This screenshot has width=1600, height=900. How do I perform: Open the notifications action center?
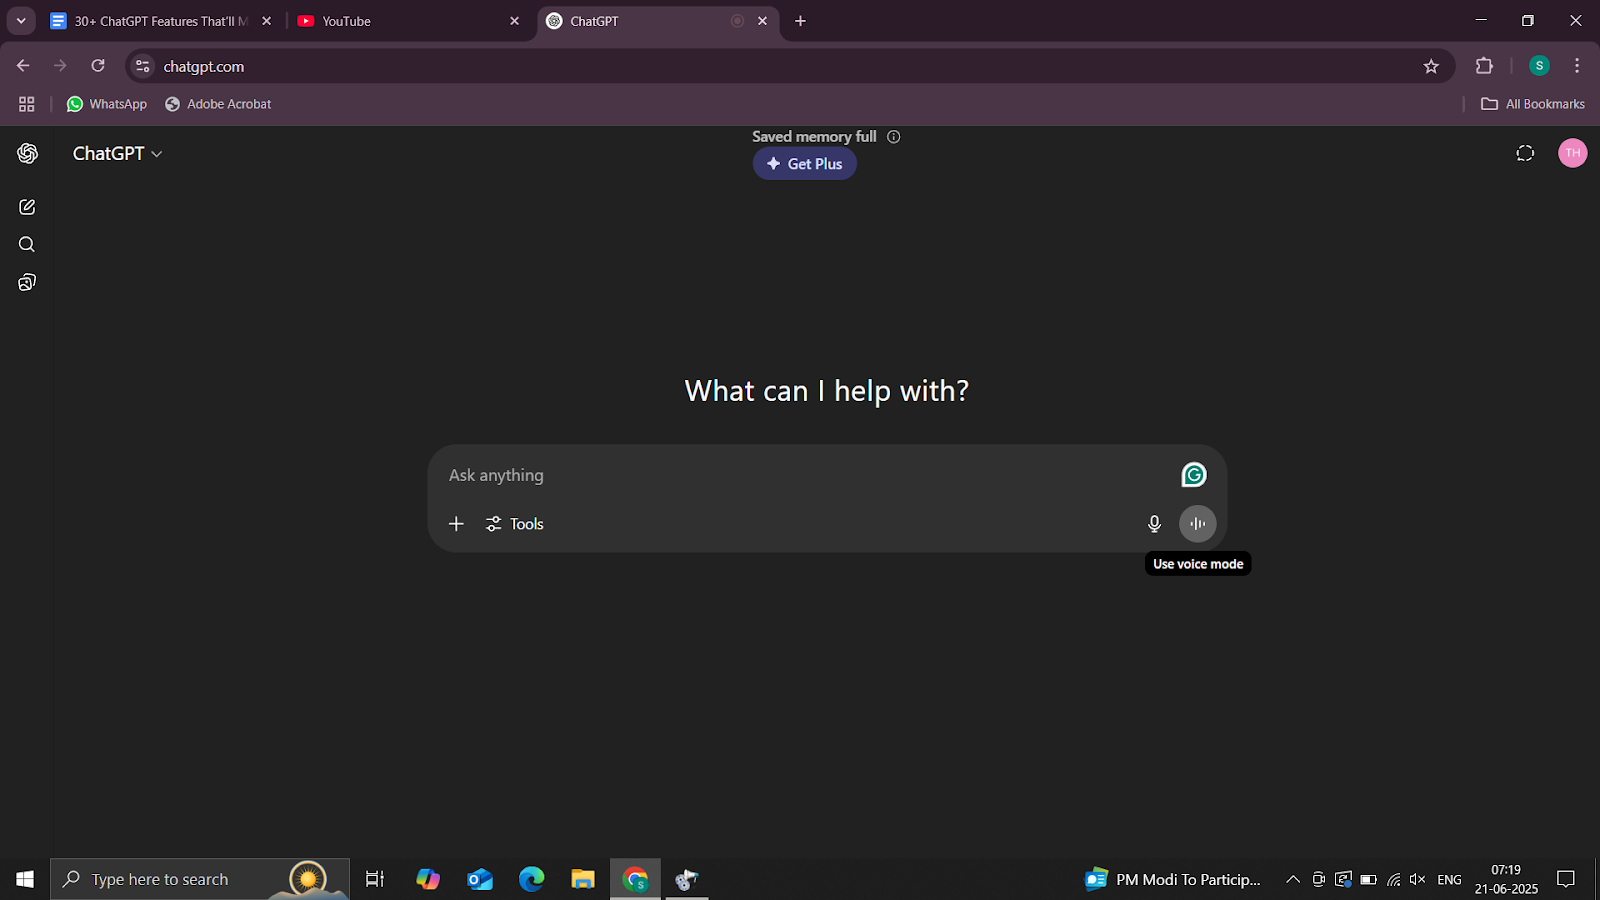tap(1566, 879)
